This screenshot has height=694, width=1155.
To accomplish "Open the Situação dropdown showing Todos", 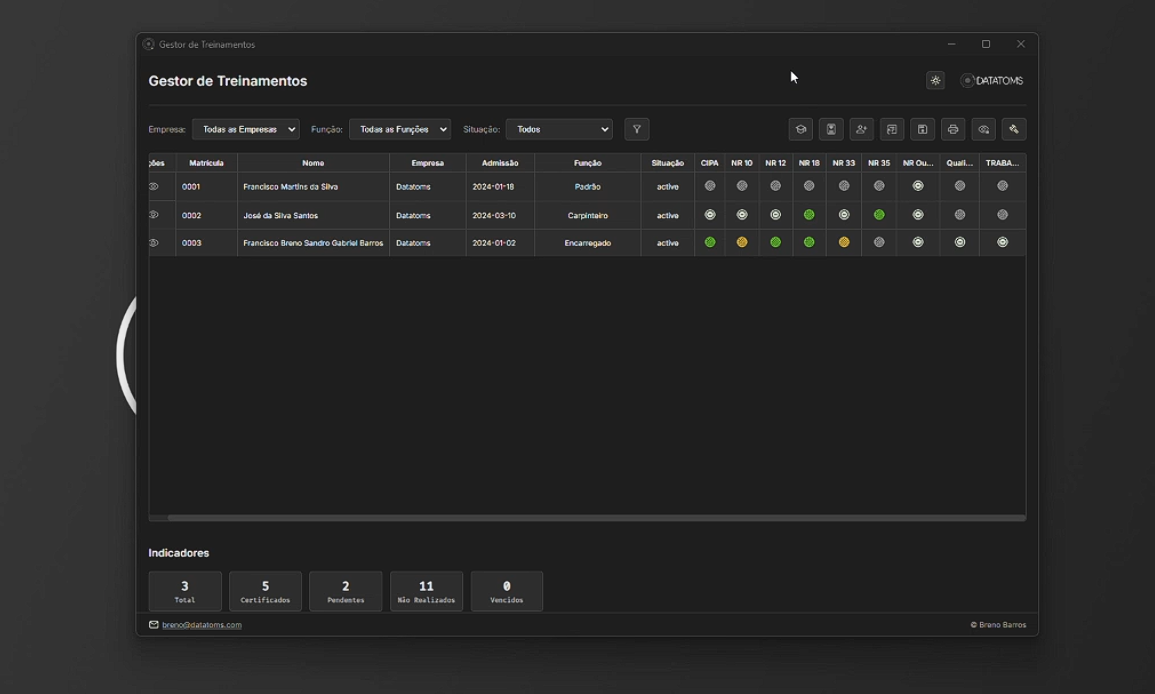I will point(559,130).
